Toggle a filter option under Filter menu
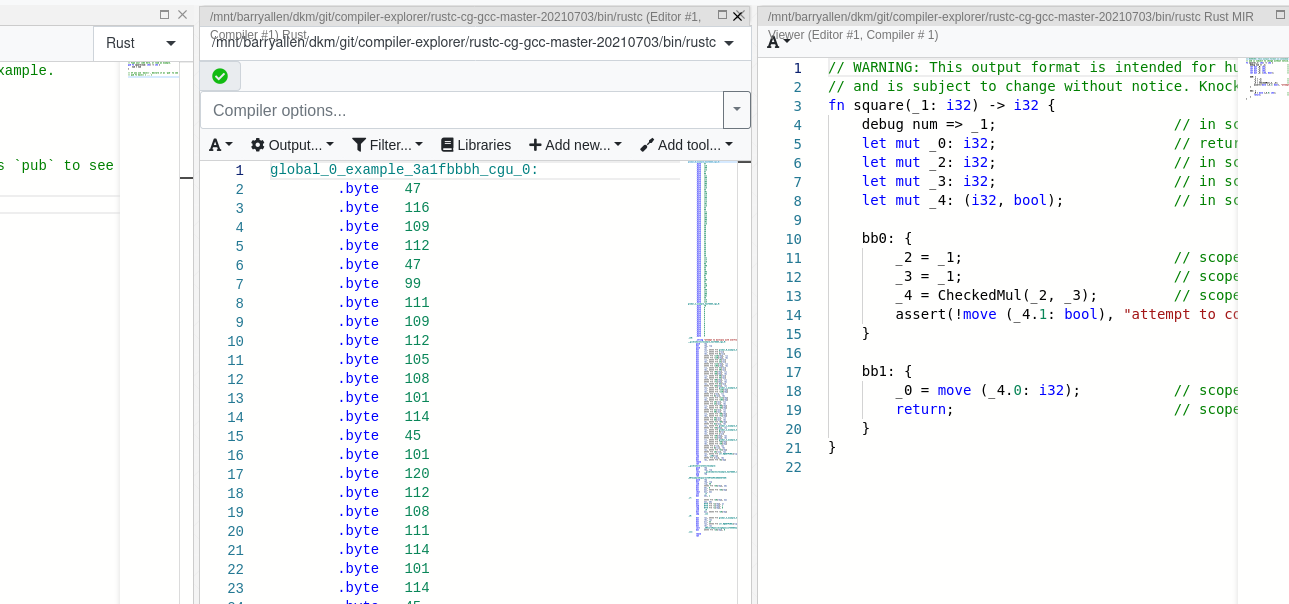Image resolution: width=1289 pixels, height=604 pixels. click(388, 144)
